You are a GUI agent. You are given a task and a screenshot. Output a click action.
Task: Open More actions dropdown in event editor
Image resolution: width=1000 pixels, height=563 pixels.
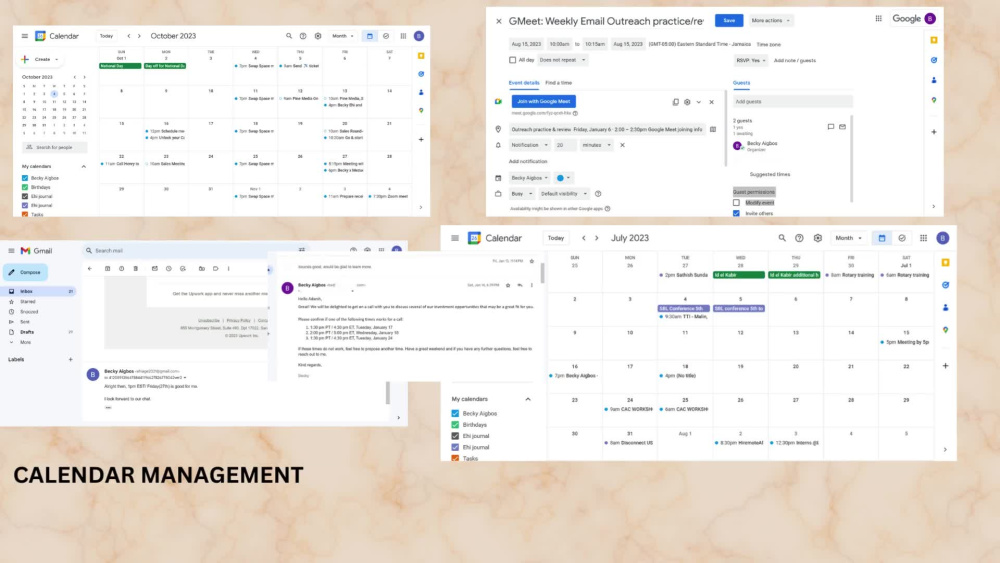tap(770, 20)
